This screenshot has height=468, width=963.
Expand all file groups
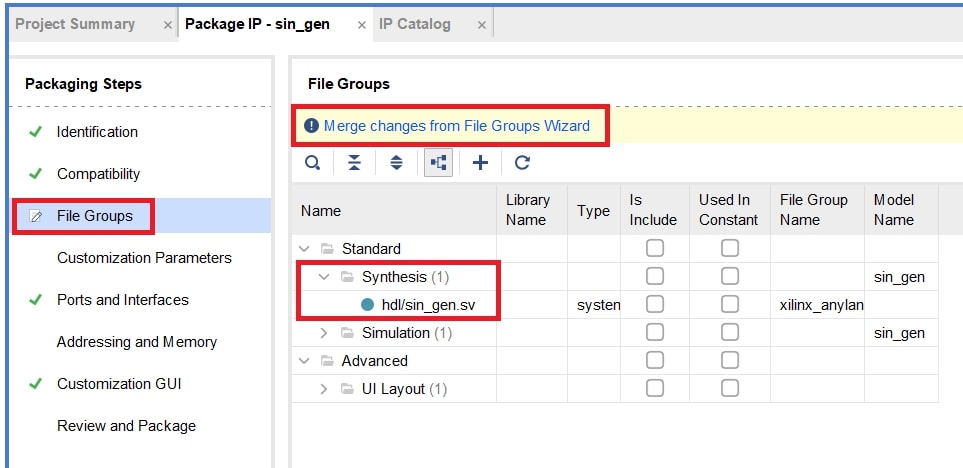[x=397, y=163]
